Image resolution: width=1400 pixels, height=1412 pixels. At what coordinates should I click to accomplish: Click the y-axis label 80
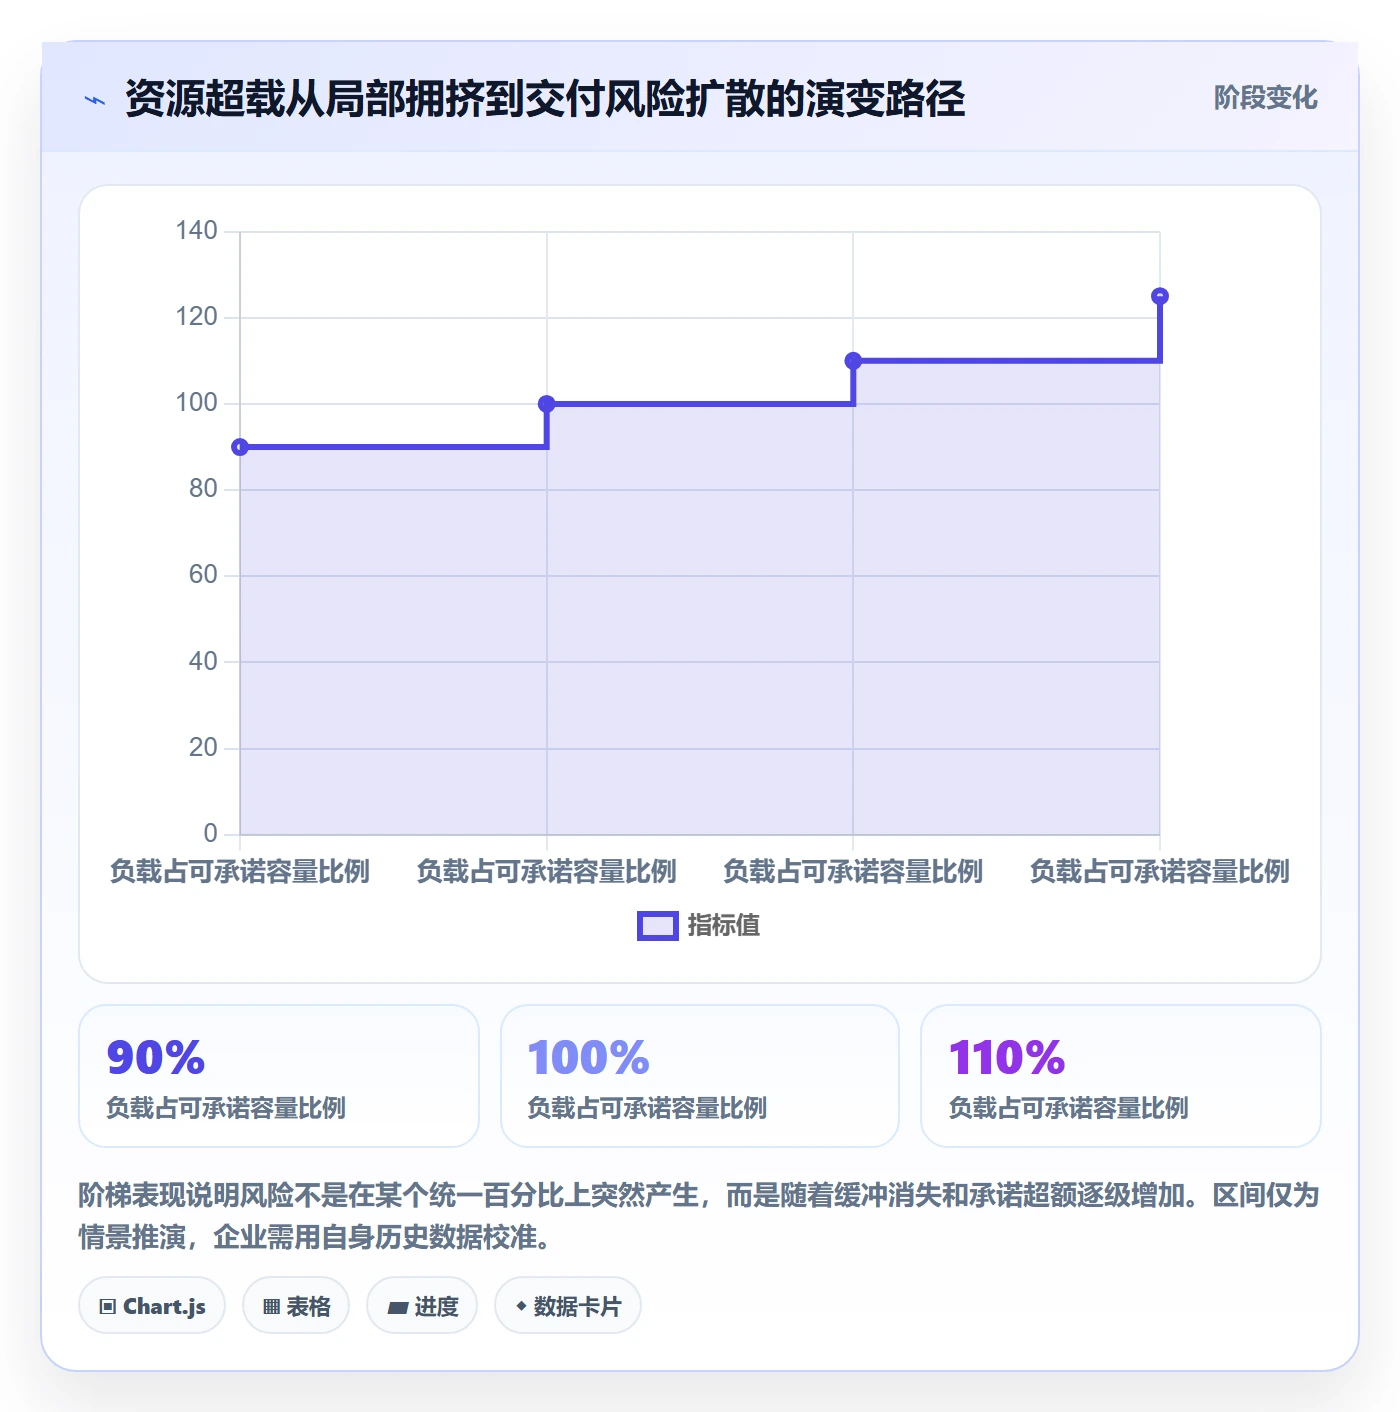(203, 489)
